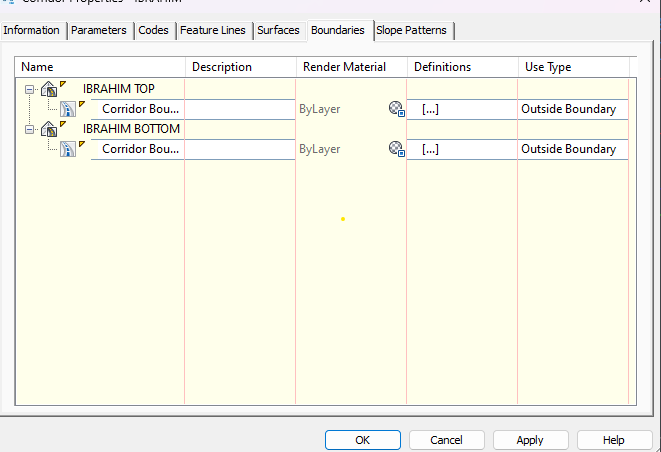Click the Cancel button
Screen dimensions: 661x452
coord(446,440)
